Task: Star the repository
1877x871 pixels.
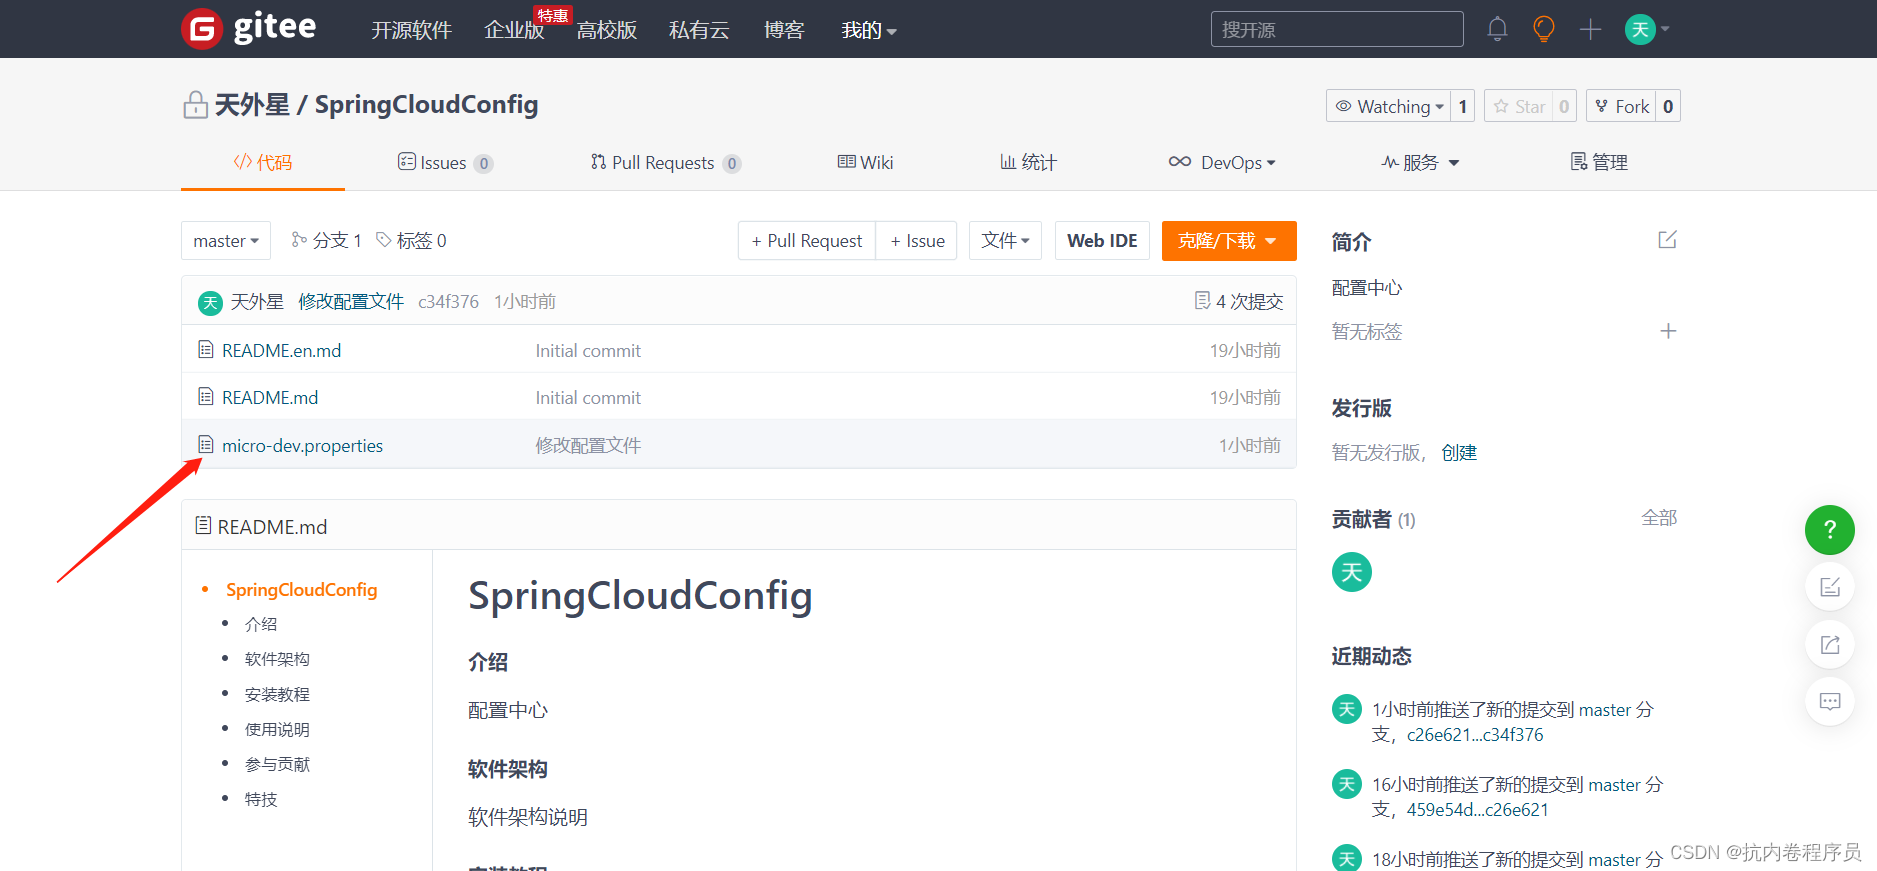Action: [x=1519, y=106]
